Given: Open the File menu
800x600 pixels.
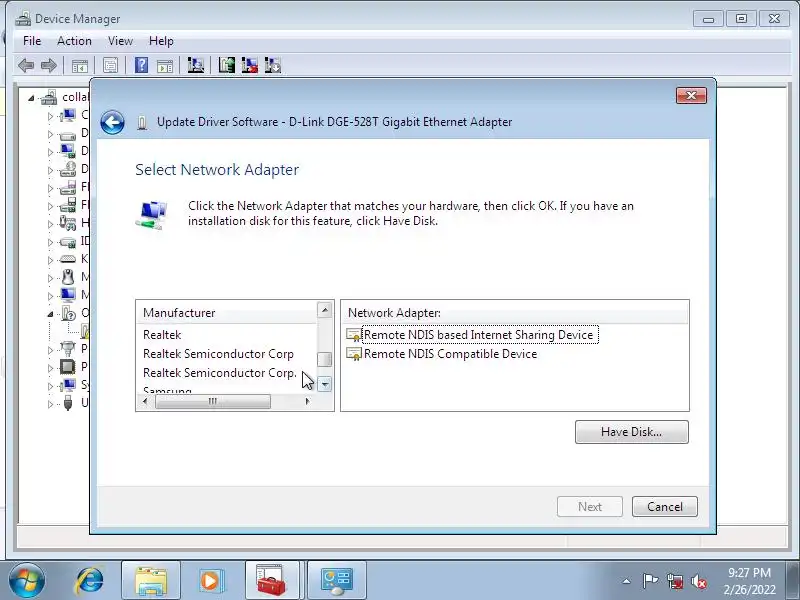Looking at the screenshot, I should coord(32,41).
